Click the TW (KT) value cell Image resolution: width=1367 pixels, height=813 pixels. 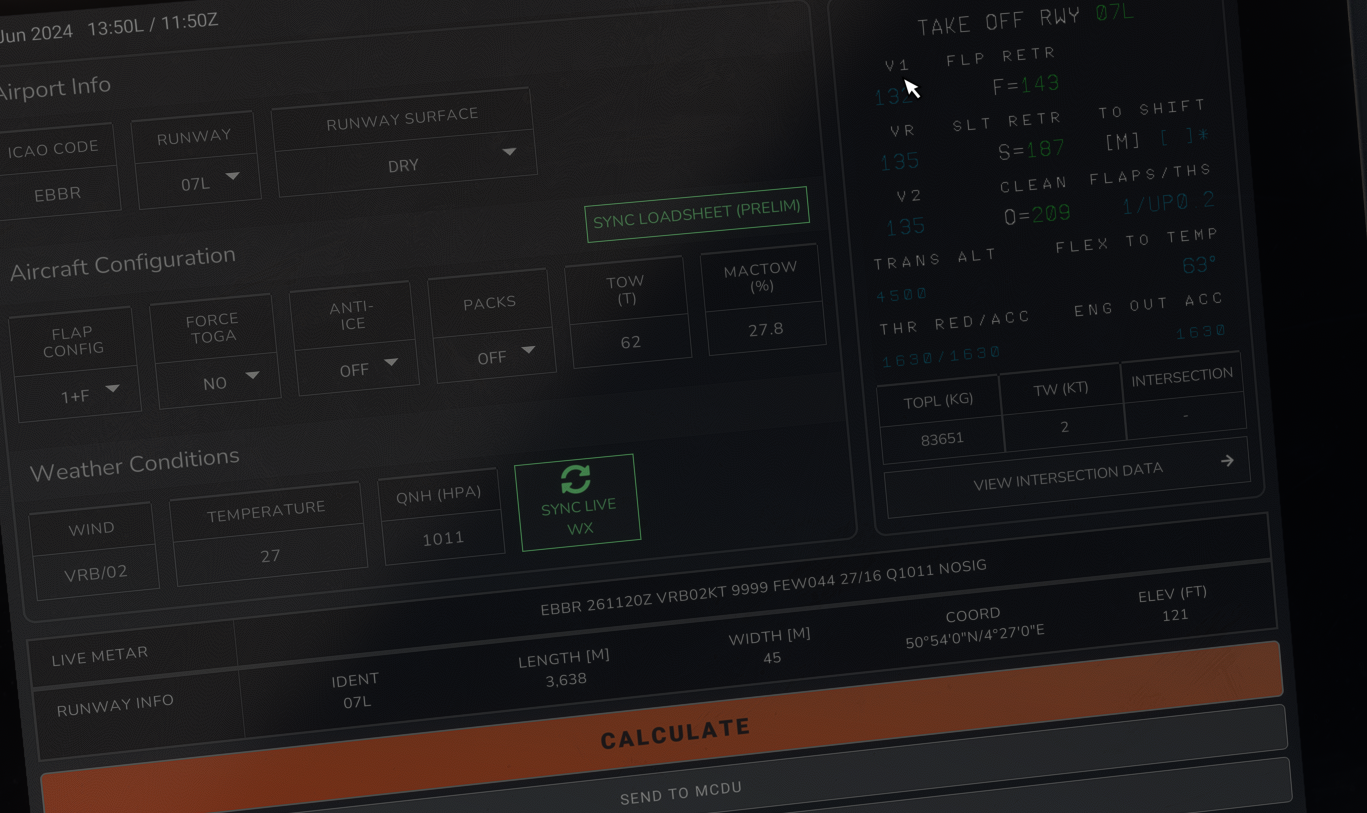point(1064,426)
